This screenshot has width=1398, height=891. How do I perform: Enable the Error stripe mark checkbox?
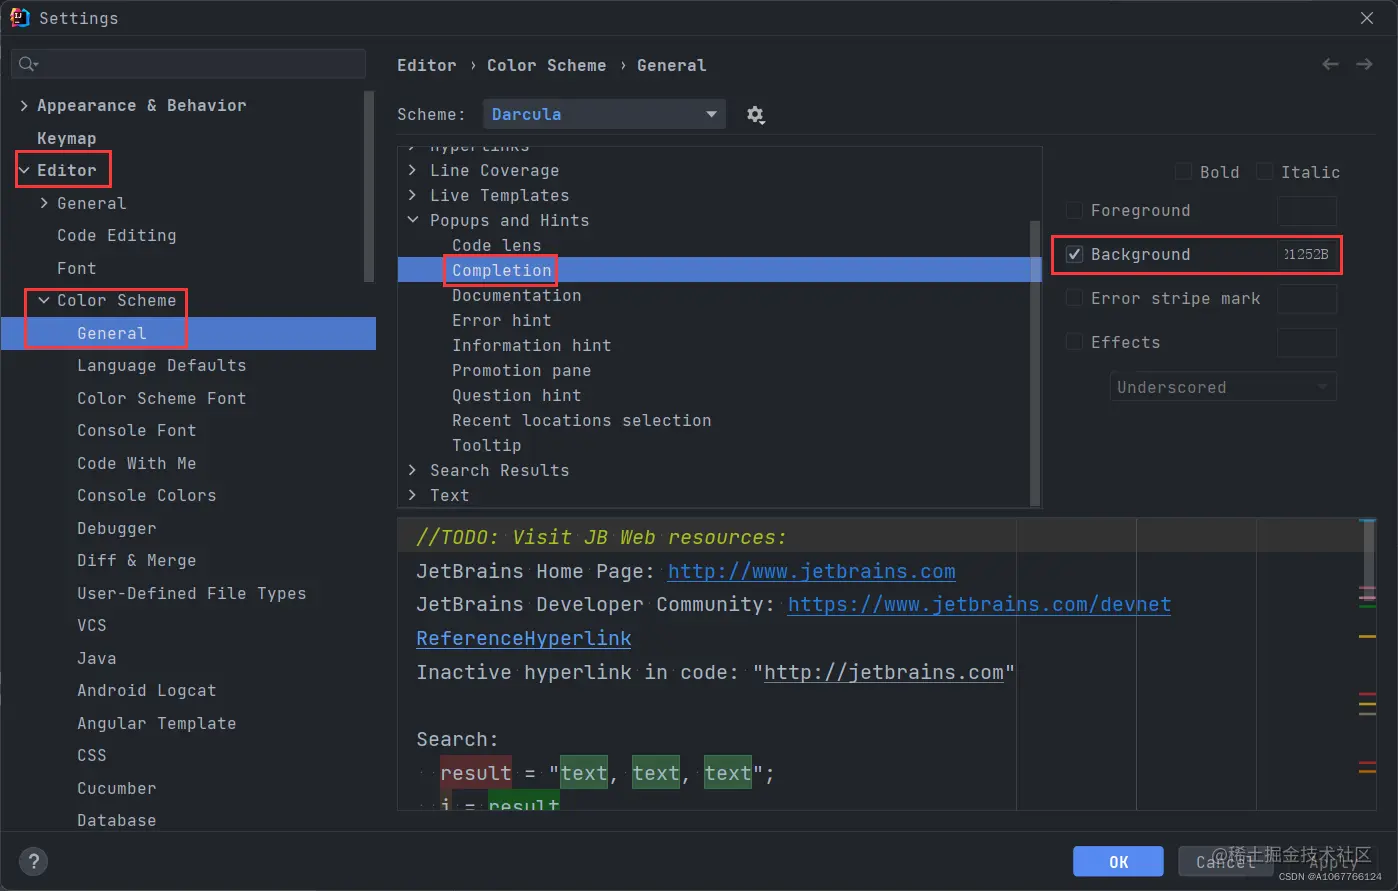[x=1074, y=298]
